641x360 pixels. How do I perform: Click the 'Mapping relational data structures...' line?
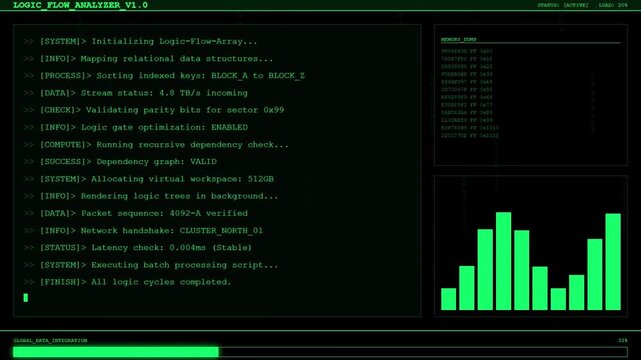click(148, 58)
